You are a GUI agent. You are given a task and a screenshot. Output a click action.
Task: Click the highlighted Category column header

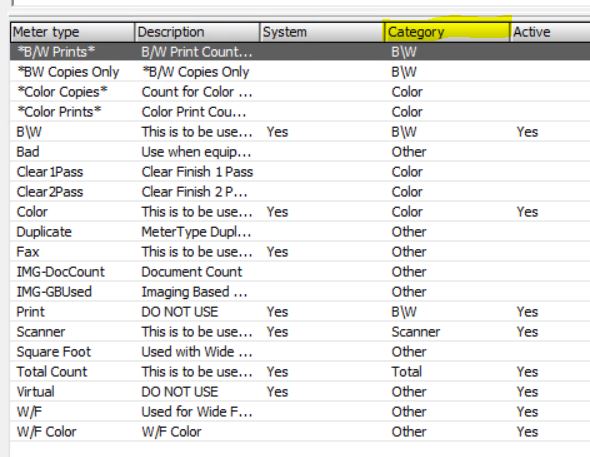[447, 32]
